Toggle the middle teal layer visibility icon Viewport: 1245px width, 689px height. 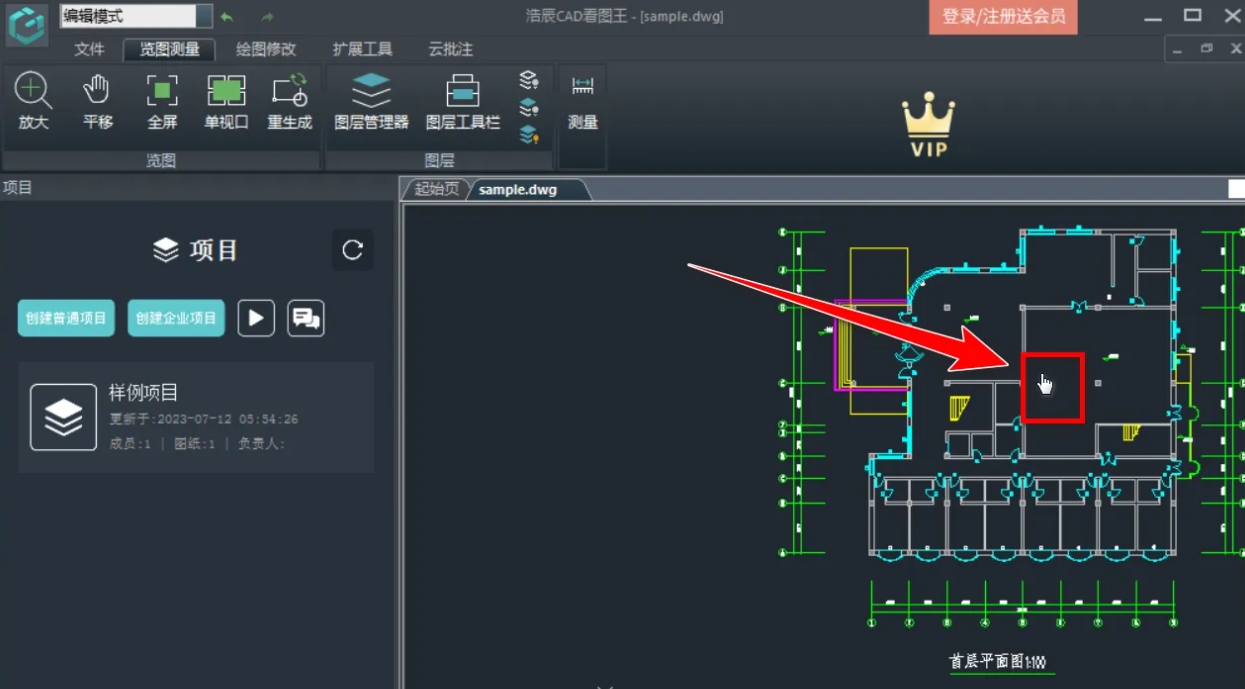(529, 106)
